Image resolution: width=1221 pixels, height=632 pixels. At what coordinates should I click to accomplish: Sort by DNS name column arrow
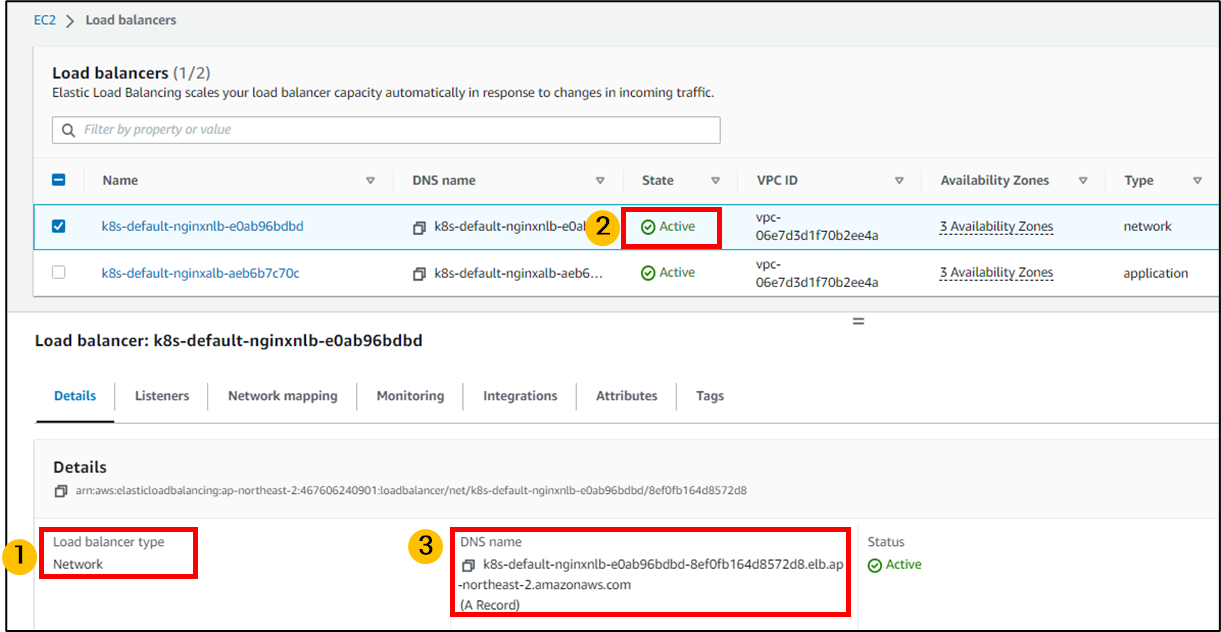(x=600, y=181)
